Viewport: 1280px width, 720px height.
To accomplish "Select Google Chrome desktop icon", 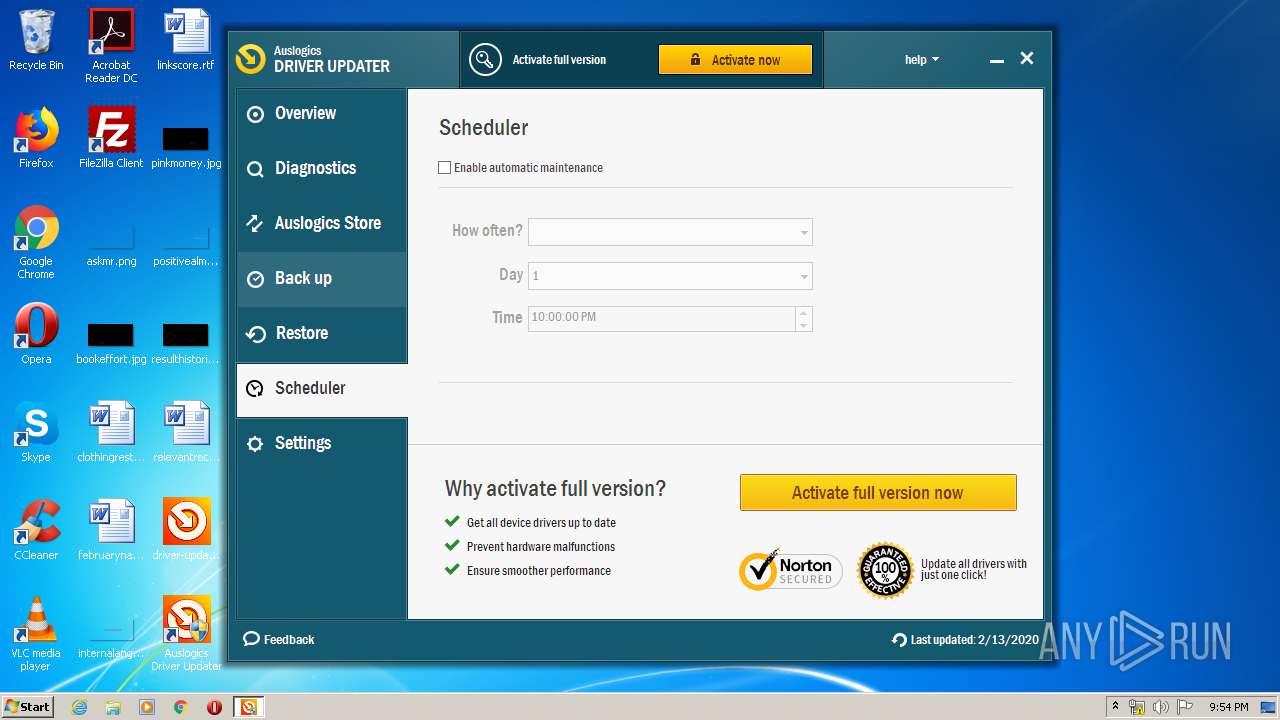I will point(36,242).
